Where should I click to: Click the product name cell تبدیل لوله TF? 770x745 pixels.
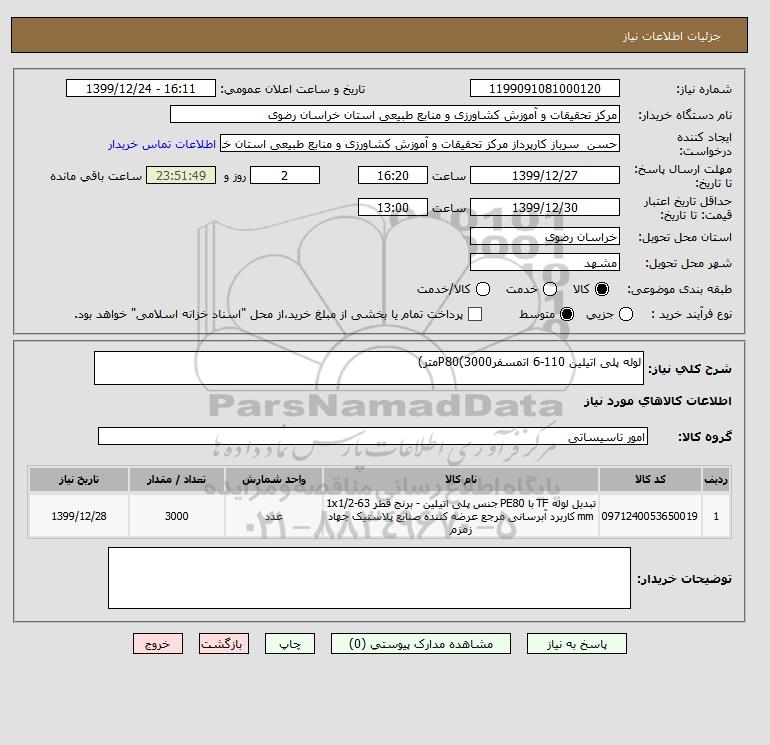click(x=461, y=516)
